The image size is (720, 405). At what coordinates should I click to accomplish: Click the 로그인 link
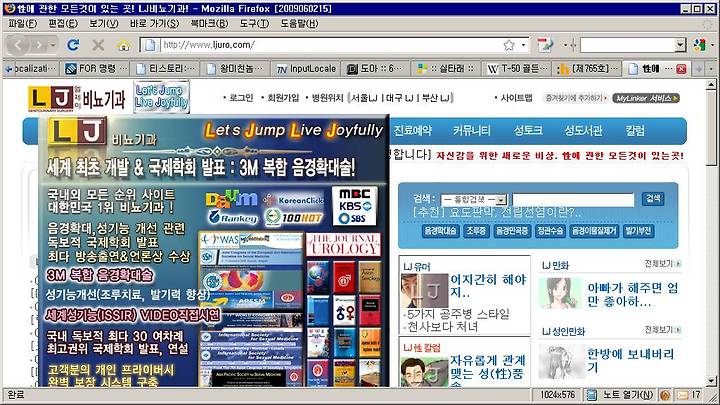[241, 98]
